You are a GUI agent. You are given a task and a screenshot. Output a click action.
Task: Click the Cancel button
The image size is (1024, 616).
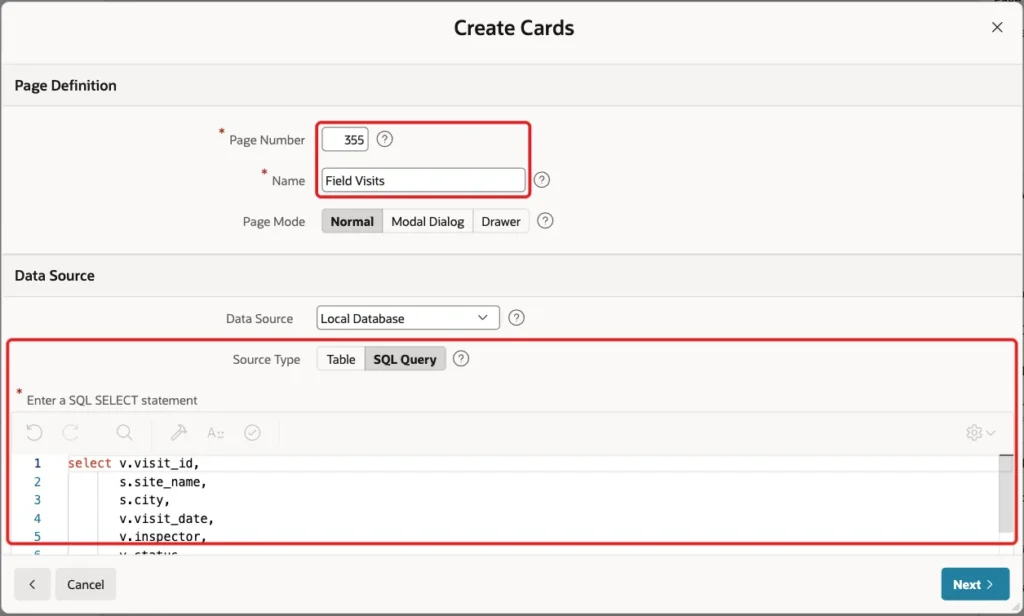[x=86, y=585]
